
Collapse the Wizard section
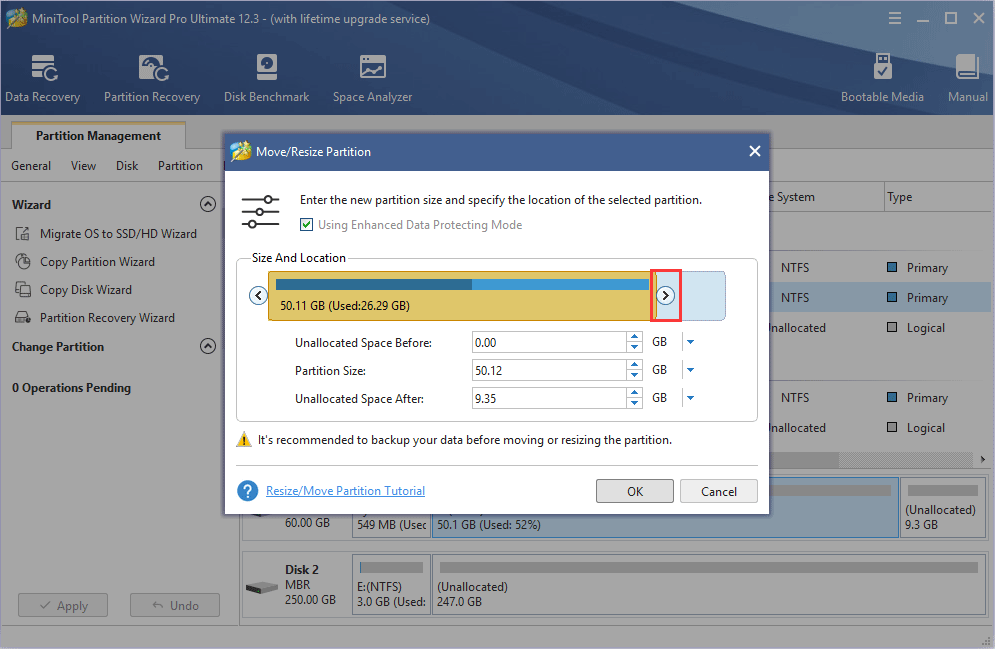click(x=208, y=204)
